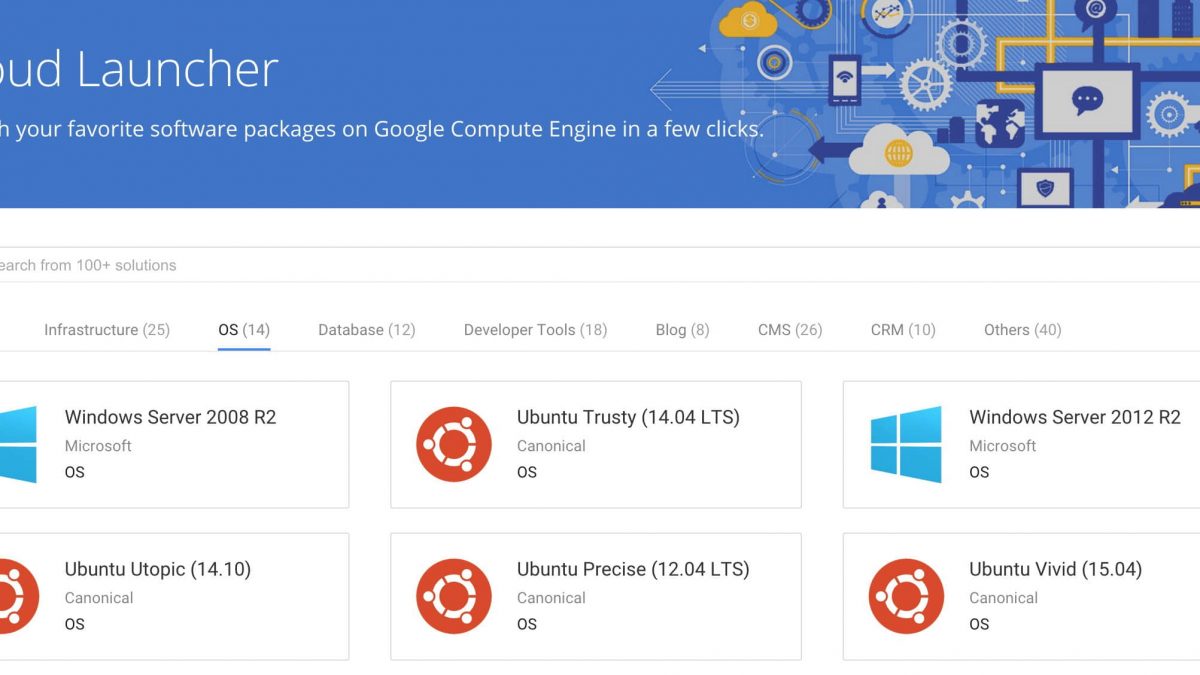Viewport: 1200px width, 675px height.
Task: Open the Database (12) tab
Action: pyautogui.click(x=367, y=330)
